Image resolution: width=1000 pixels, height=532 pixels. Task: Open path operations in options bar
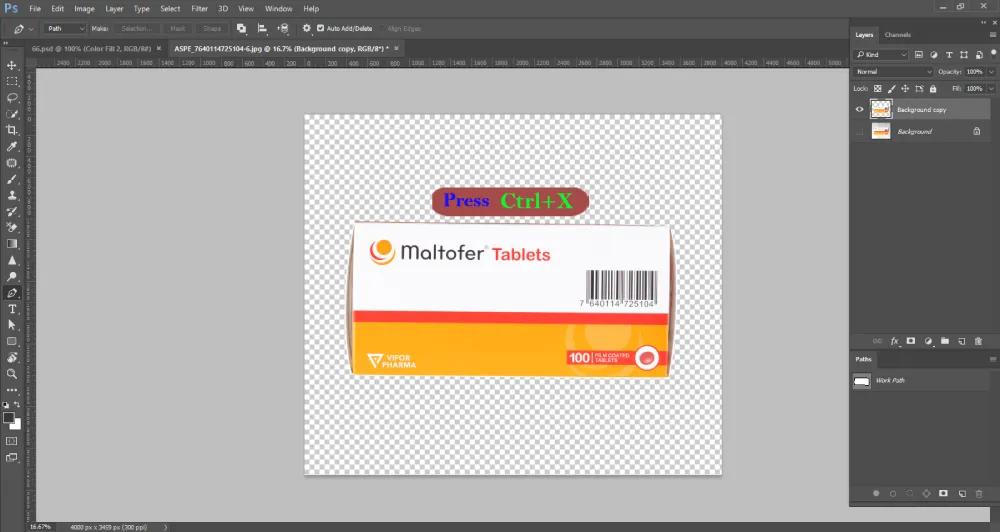click(241, 28)
